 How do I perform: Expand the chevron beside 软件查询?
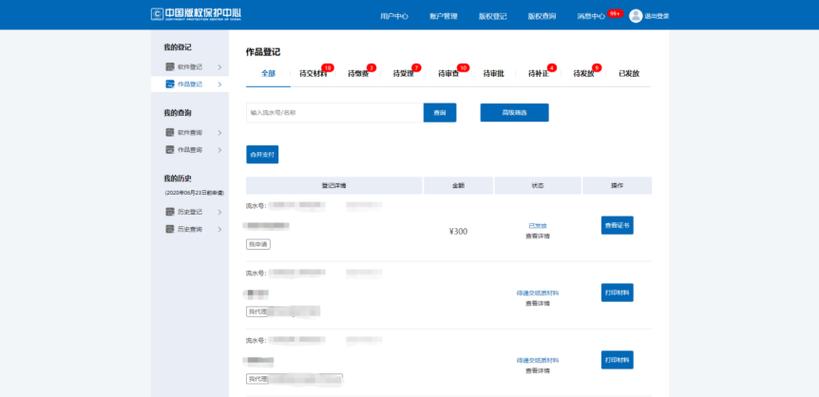pyautogui.click(x=219, y=133)
